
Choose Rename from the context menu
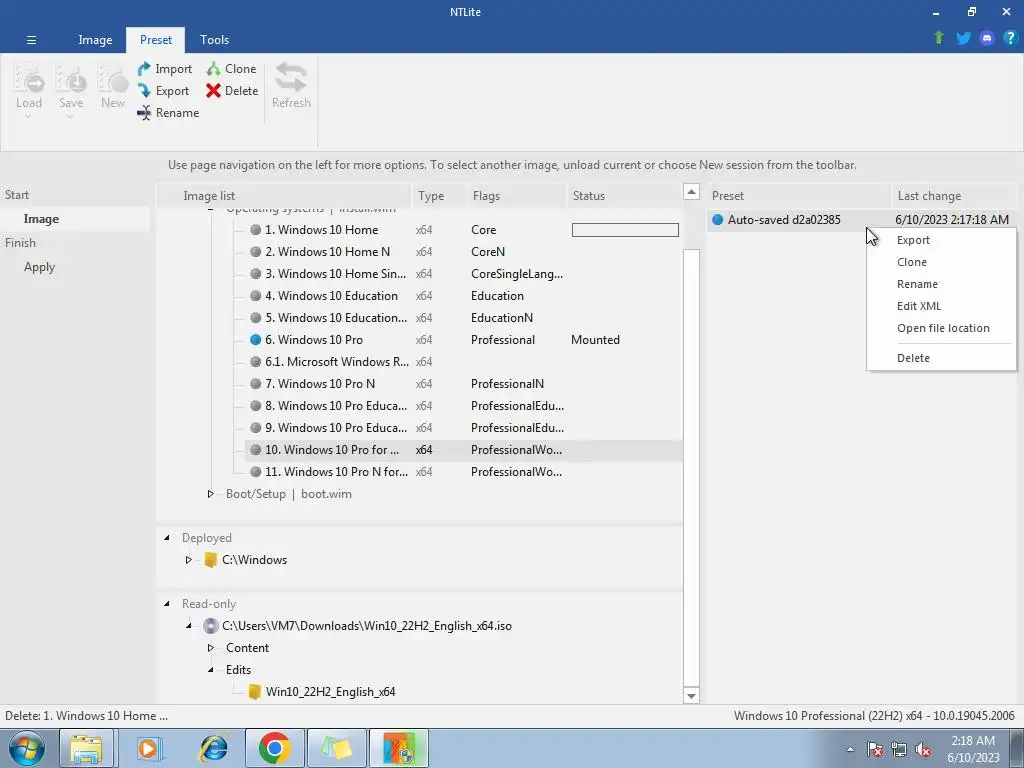click(x=941, y=284)
